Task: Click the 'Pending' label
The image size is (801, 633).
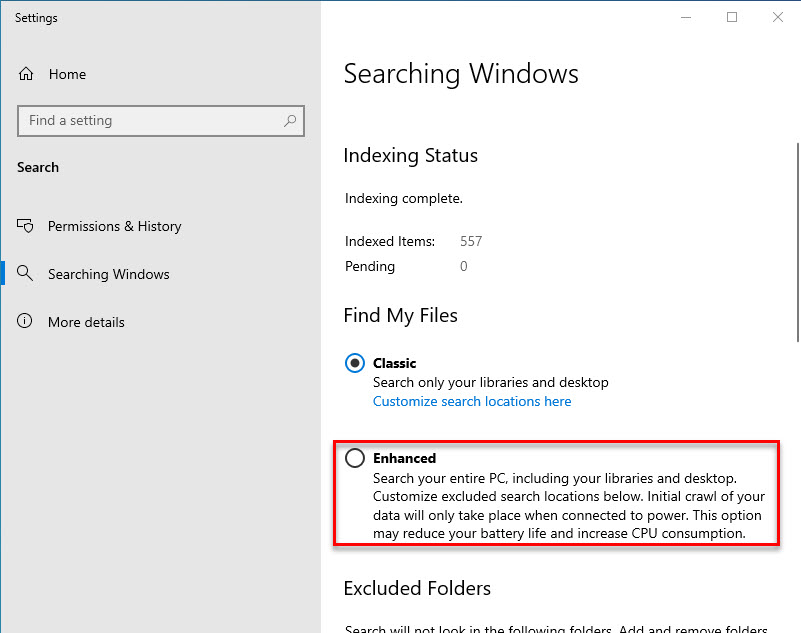Action: (x=370, y=267)
